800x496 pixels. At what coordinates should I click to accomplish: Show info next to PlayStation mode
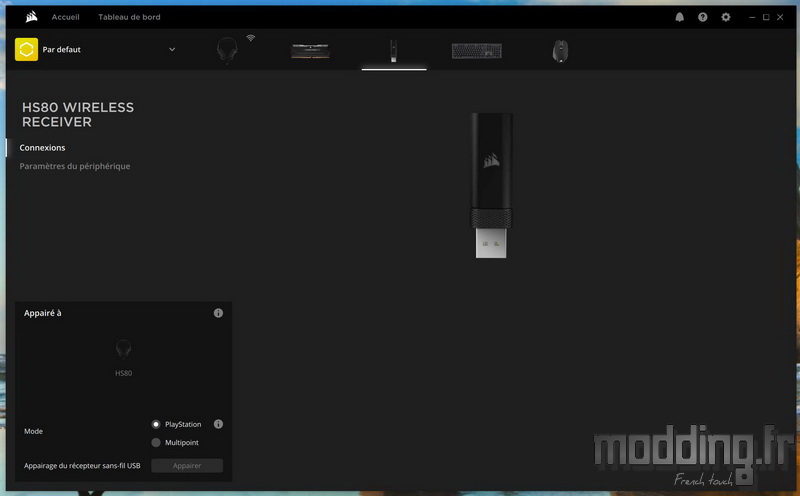point(218,424)
